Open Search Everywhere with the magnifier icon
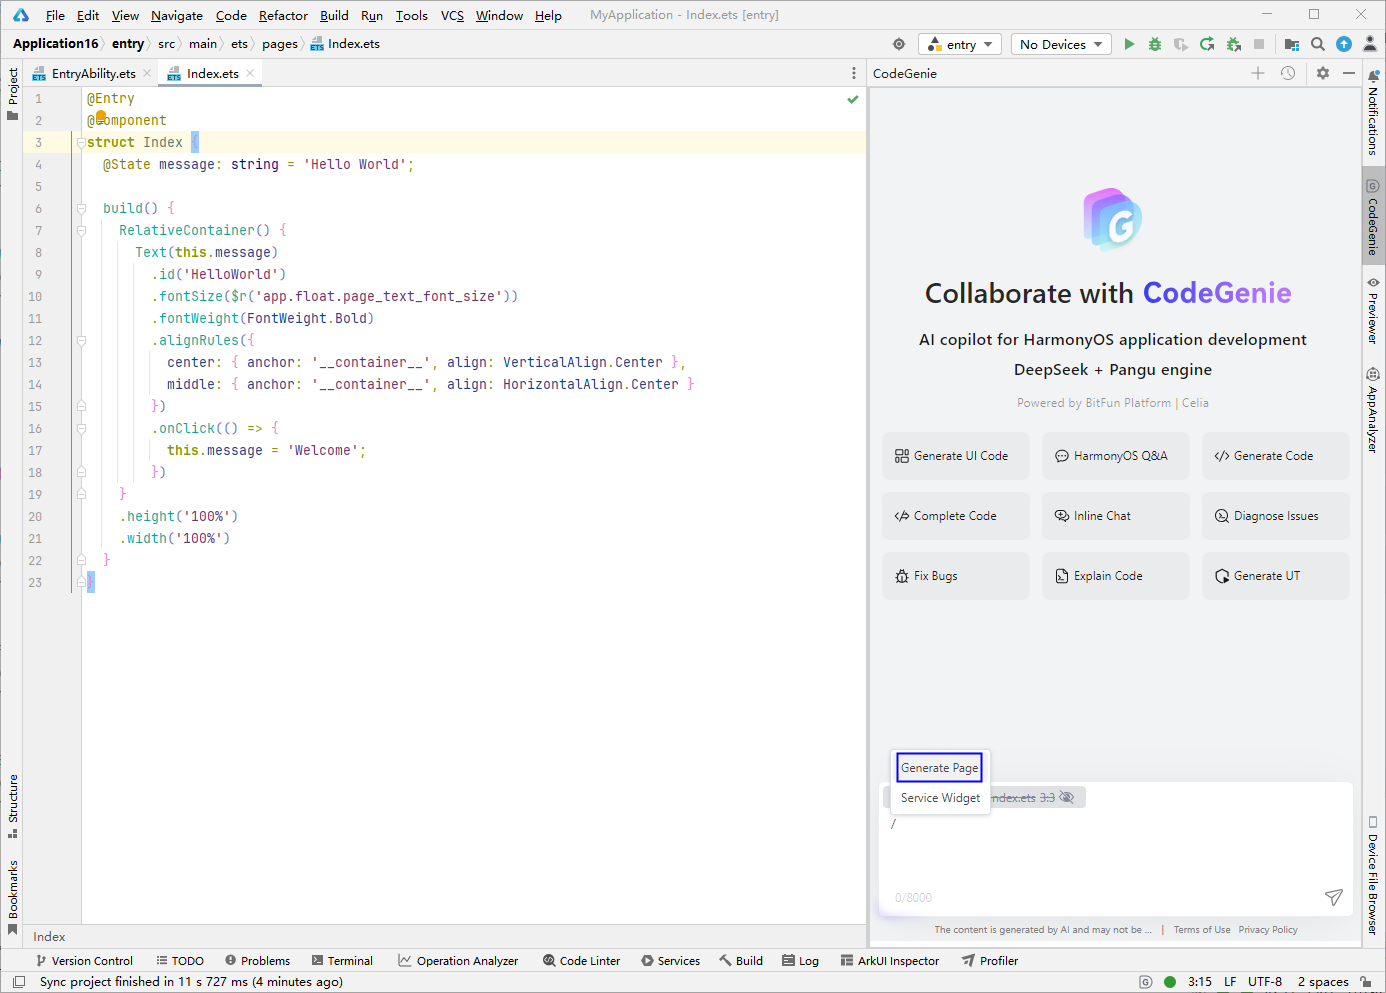The height and width of the screenshot is (993, 1386). (x=1318, y=44)
